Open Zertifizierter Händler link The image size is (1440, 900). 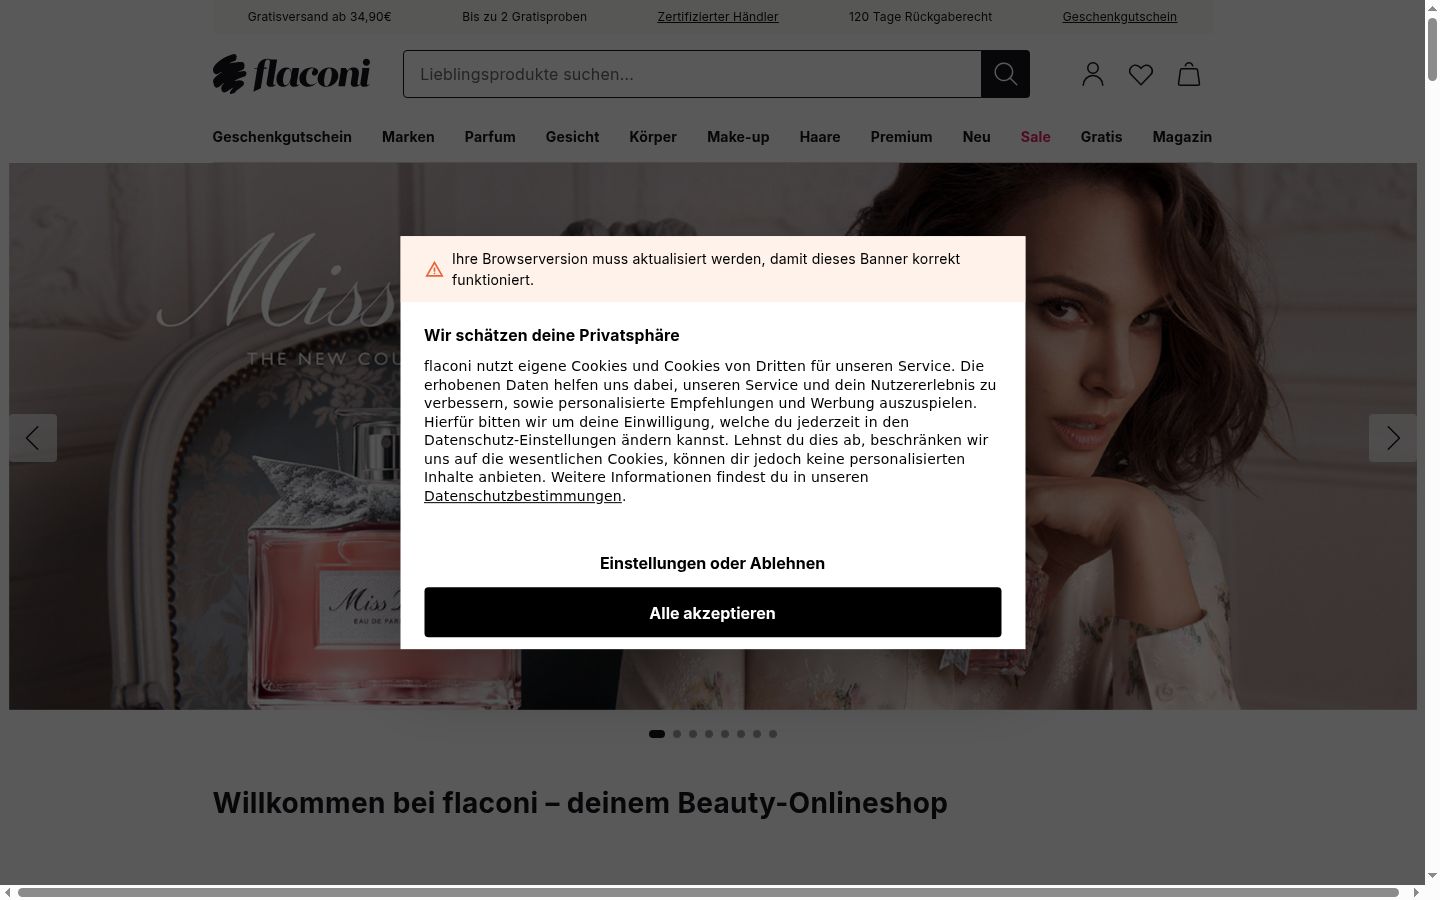pyautogui.click(x=718, y=17)
